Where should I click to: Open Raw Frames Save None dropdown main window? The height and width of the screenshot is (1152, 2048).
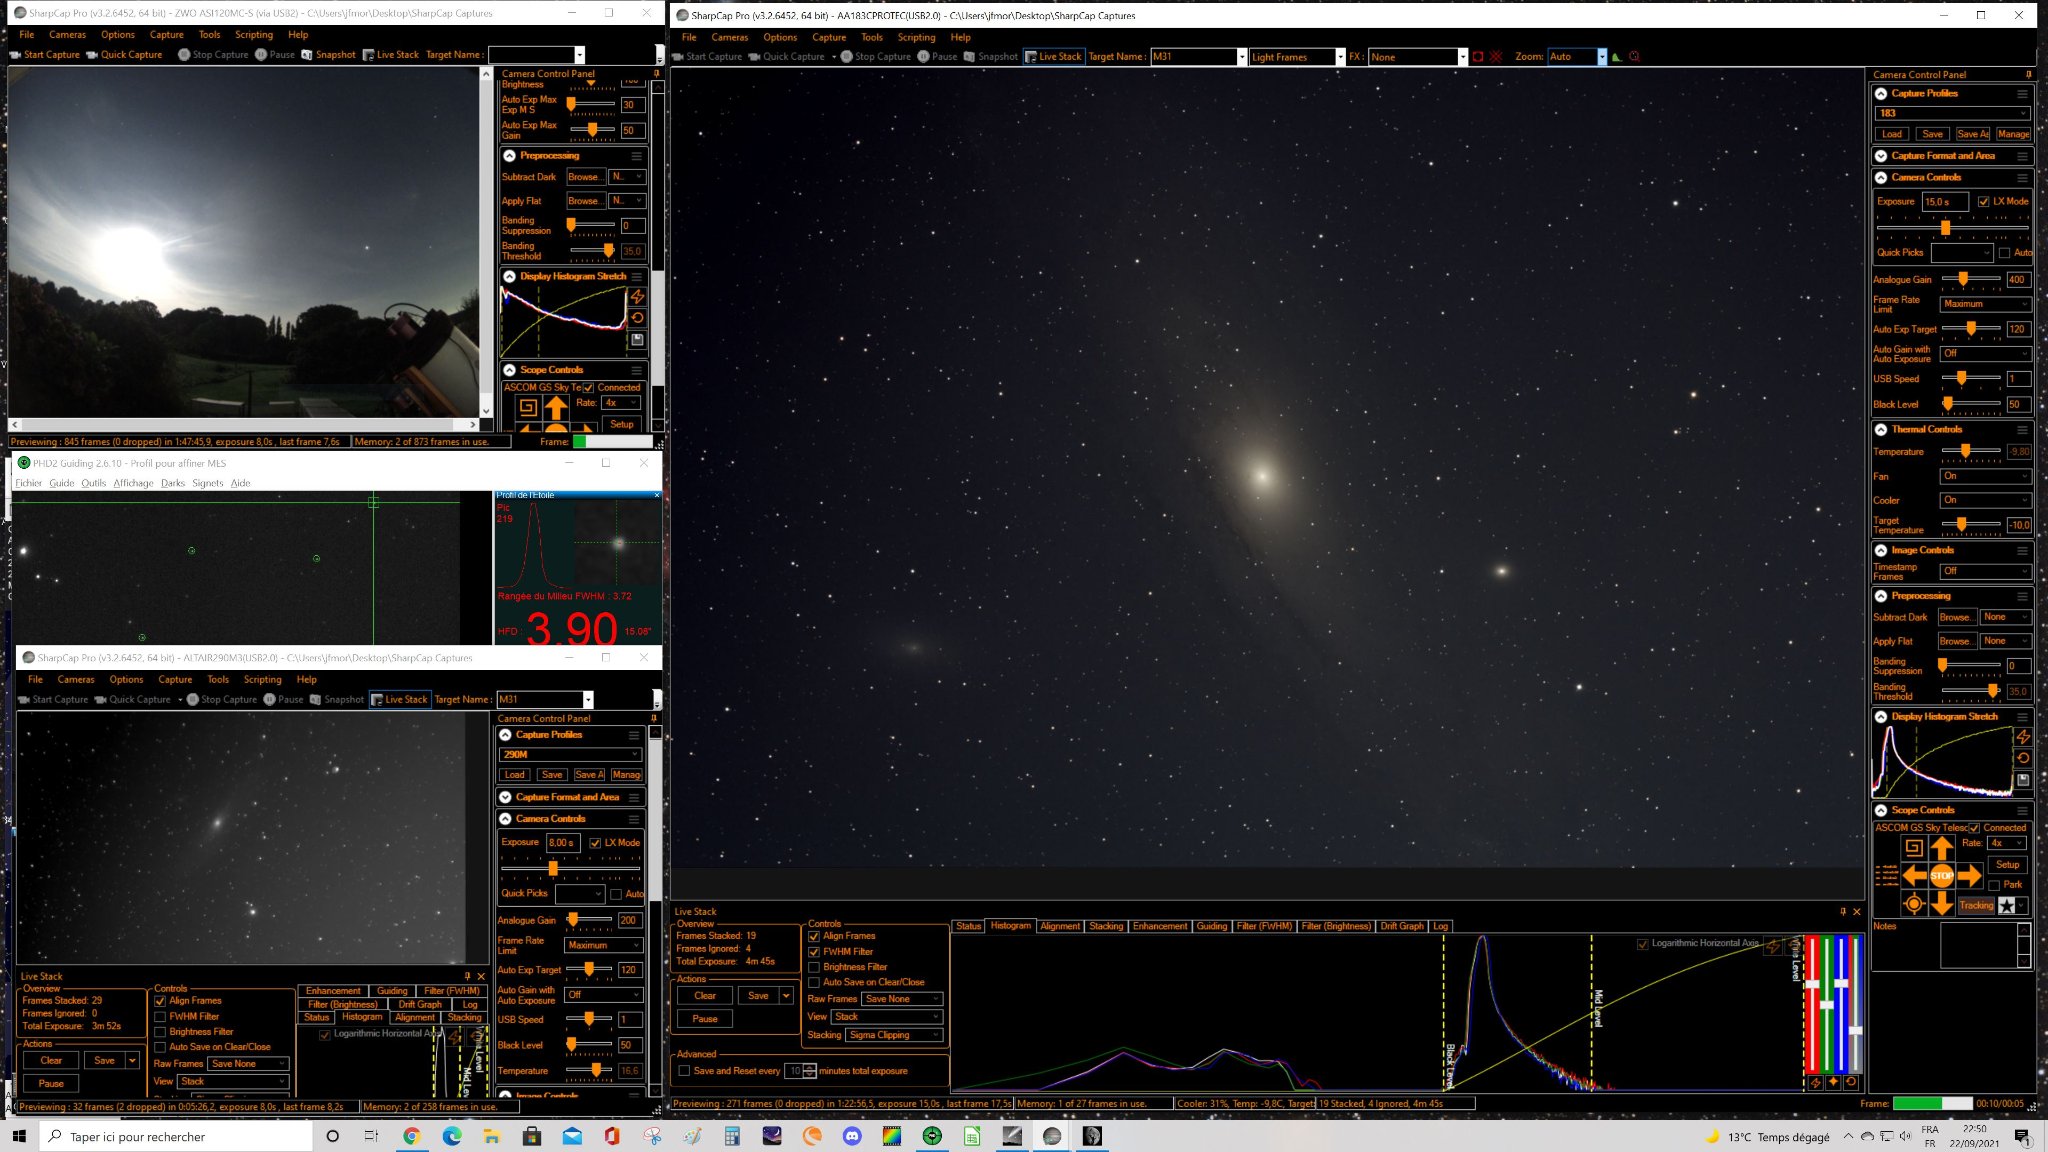(x=903, y=999)
